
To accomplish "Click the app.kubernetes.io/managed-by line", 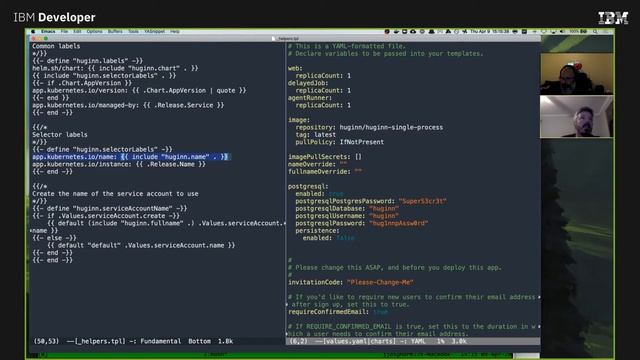I will coord(128,105).
